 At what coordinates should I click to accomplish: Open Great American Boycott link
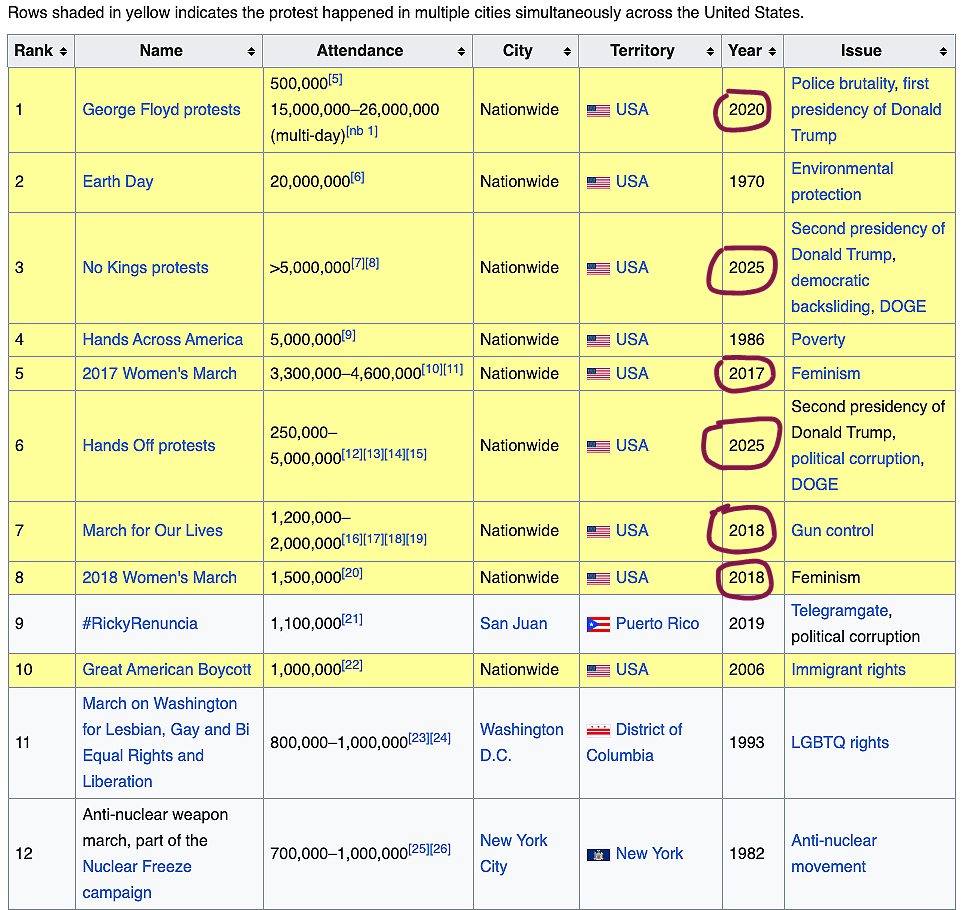(x=167, y=670)
